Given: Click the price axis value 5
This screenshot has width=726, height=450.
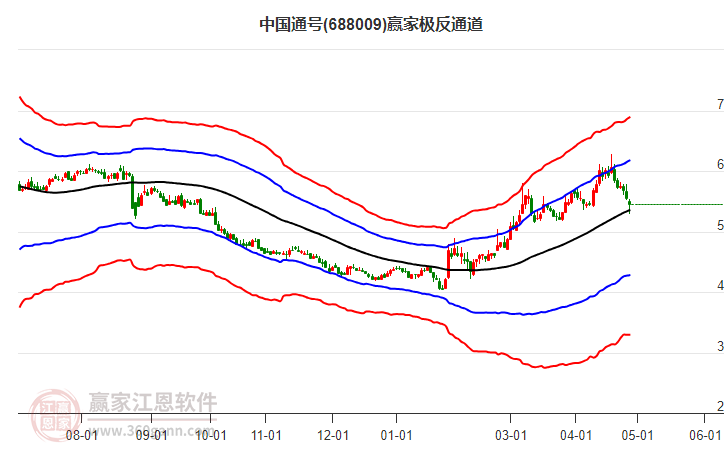Looking at the screenshot, I should (720, 225).
